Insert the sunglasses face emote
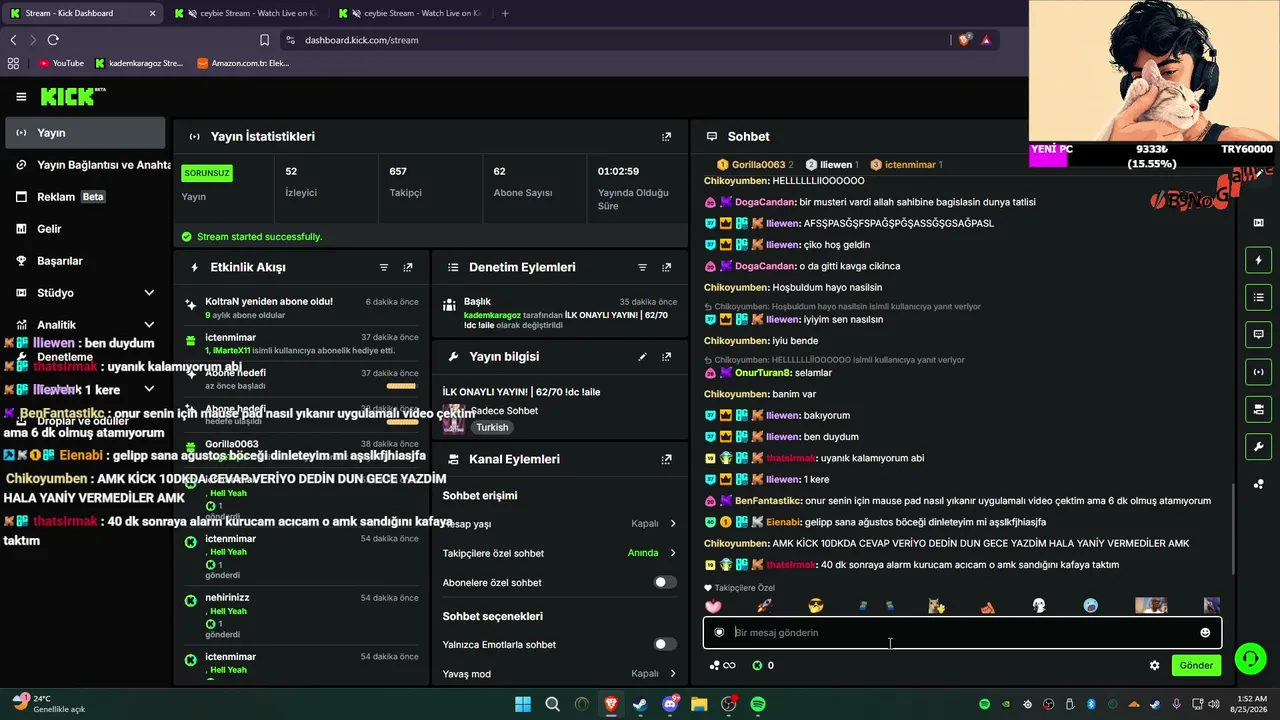This screenshot has height=720, width=1280. point(816,606)
